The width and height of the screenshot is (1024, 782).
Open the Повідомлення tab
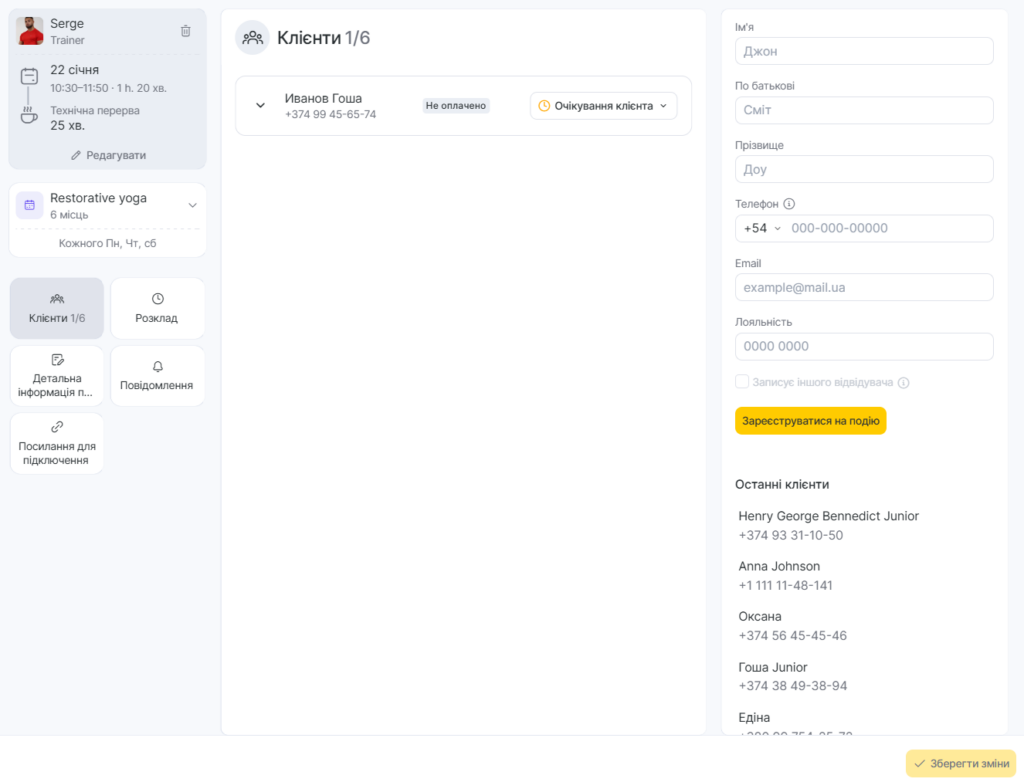[x=157, y=376]
